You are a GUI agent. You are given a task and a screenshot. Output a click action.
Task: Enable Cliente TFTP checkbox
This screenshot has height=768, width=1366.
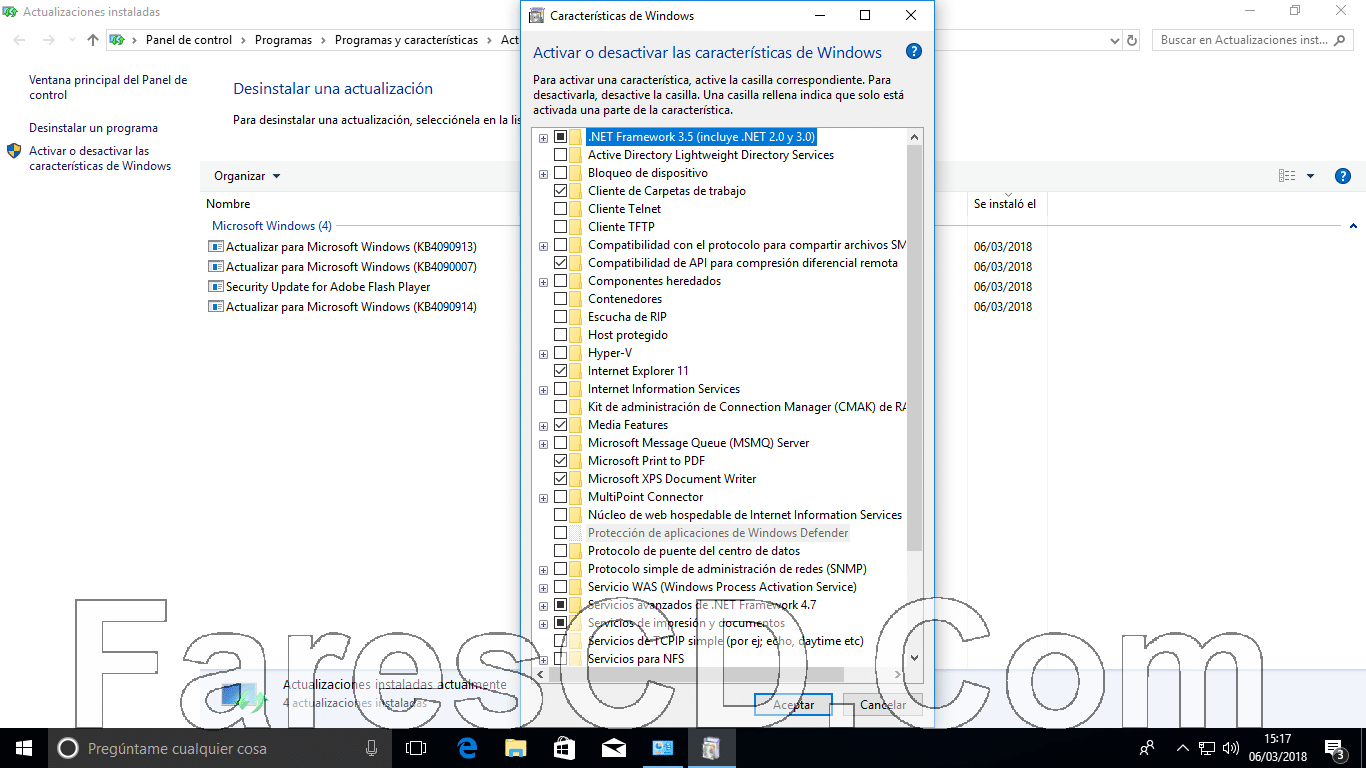coord(560,227)
